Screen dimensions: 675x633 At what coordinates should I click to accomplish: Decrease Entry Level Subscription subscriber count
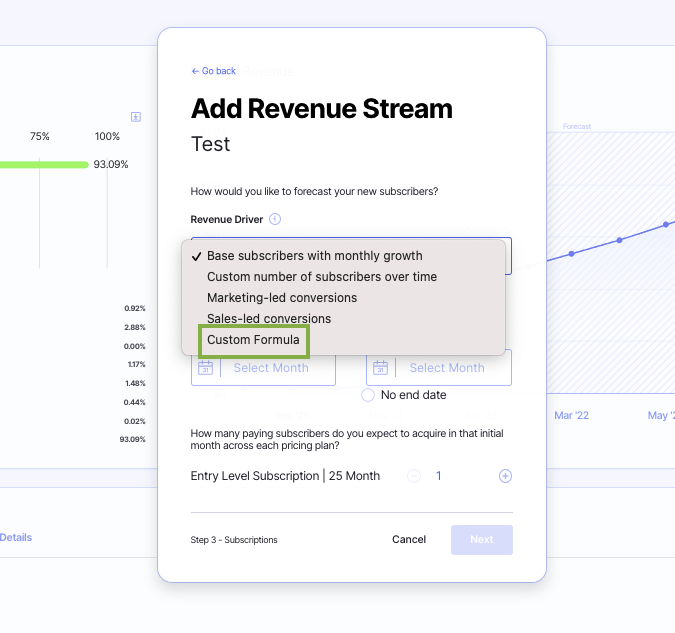pos(414,476)
